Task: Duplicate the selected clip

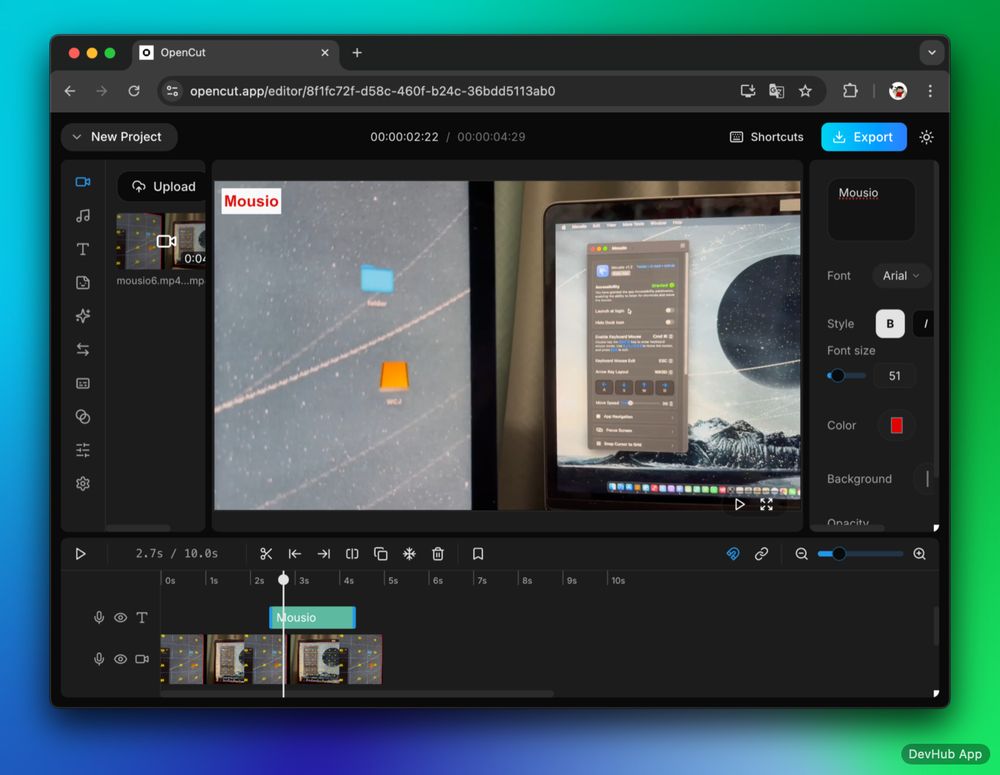Action: (x=381, y=554)
